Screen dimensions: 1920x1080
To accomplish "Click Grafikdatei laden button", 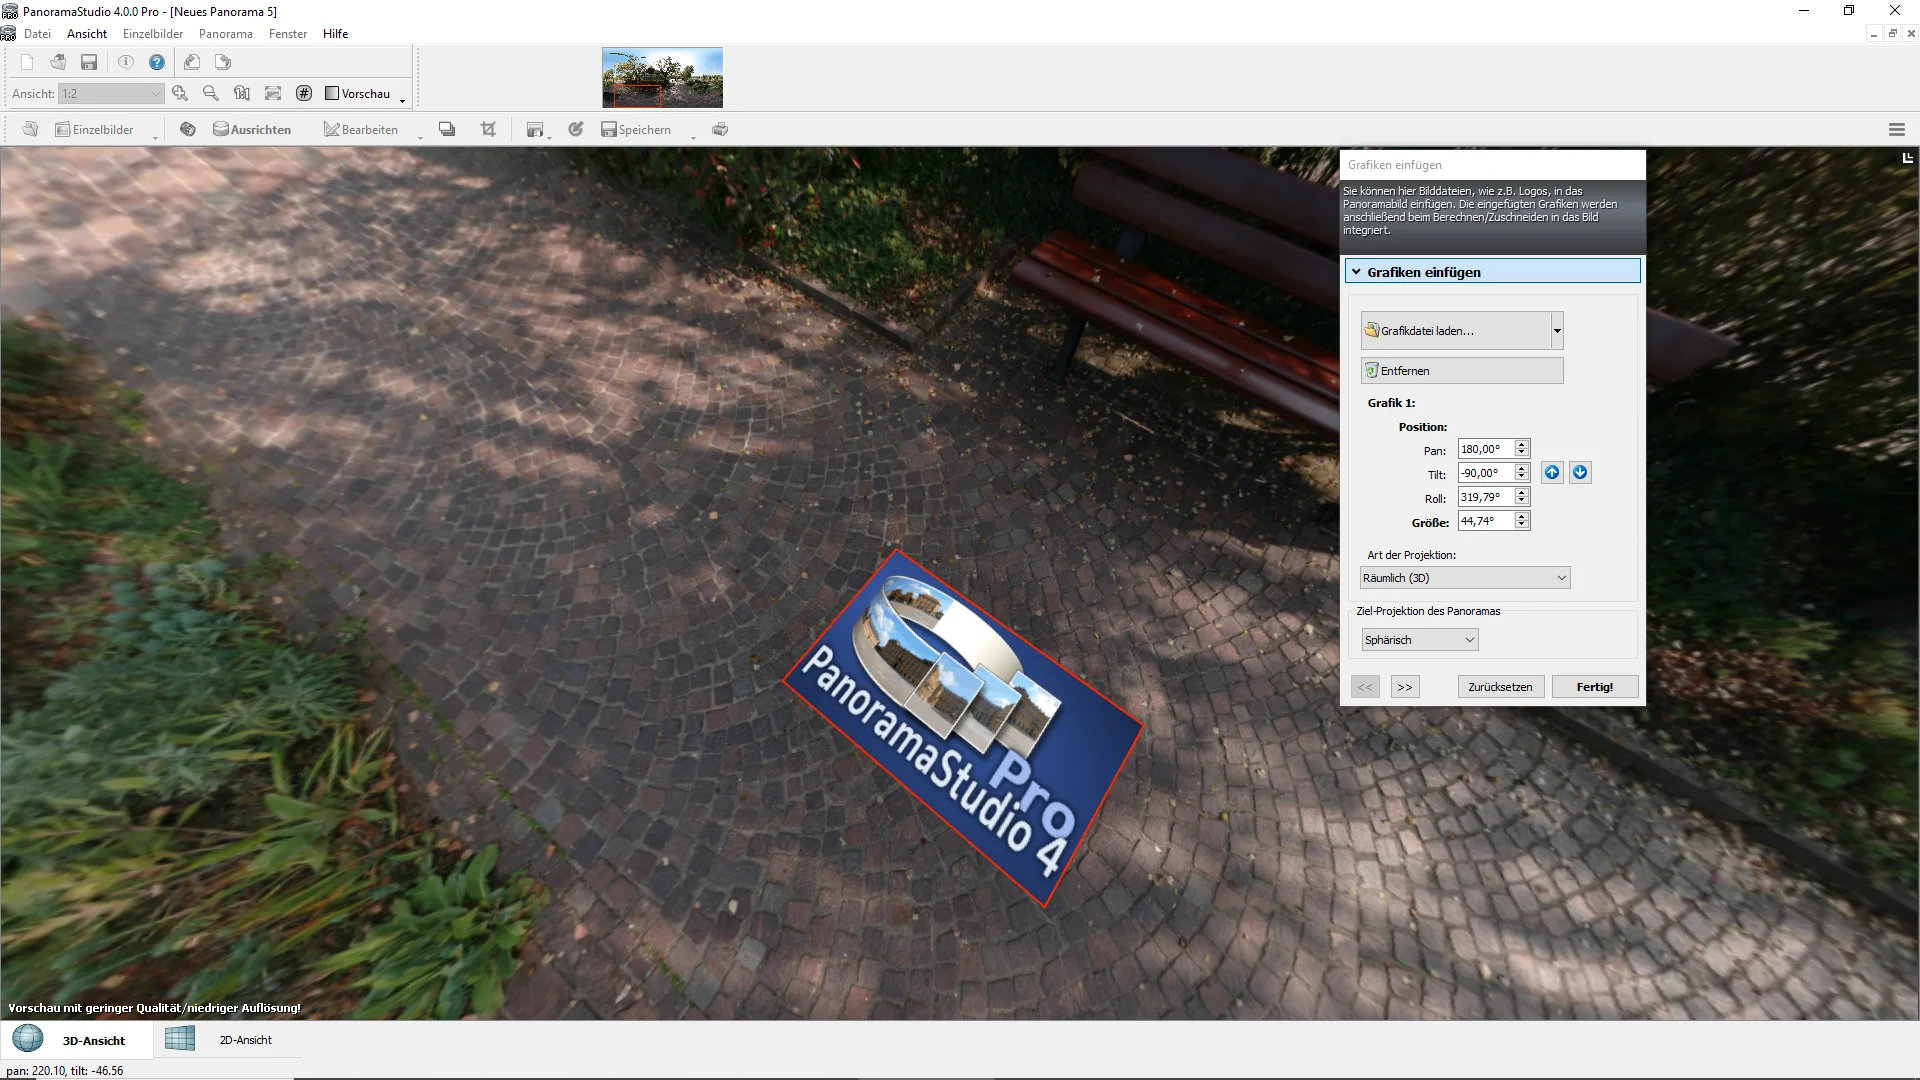I will [1456, 331].
